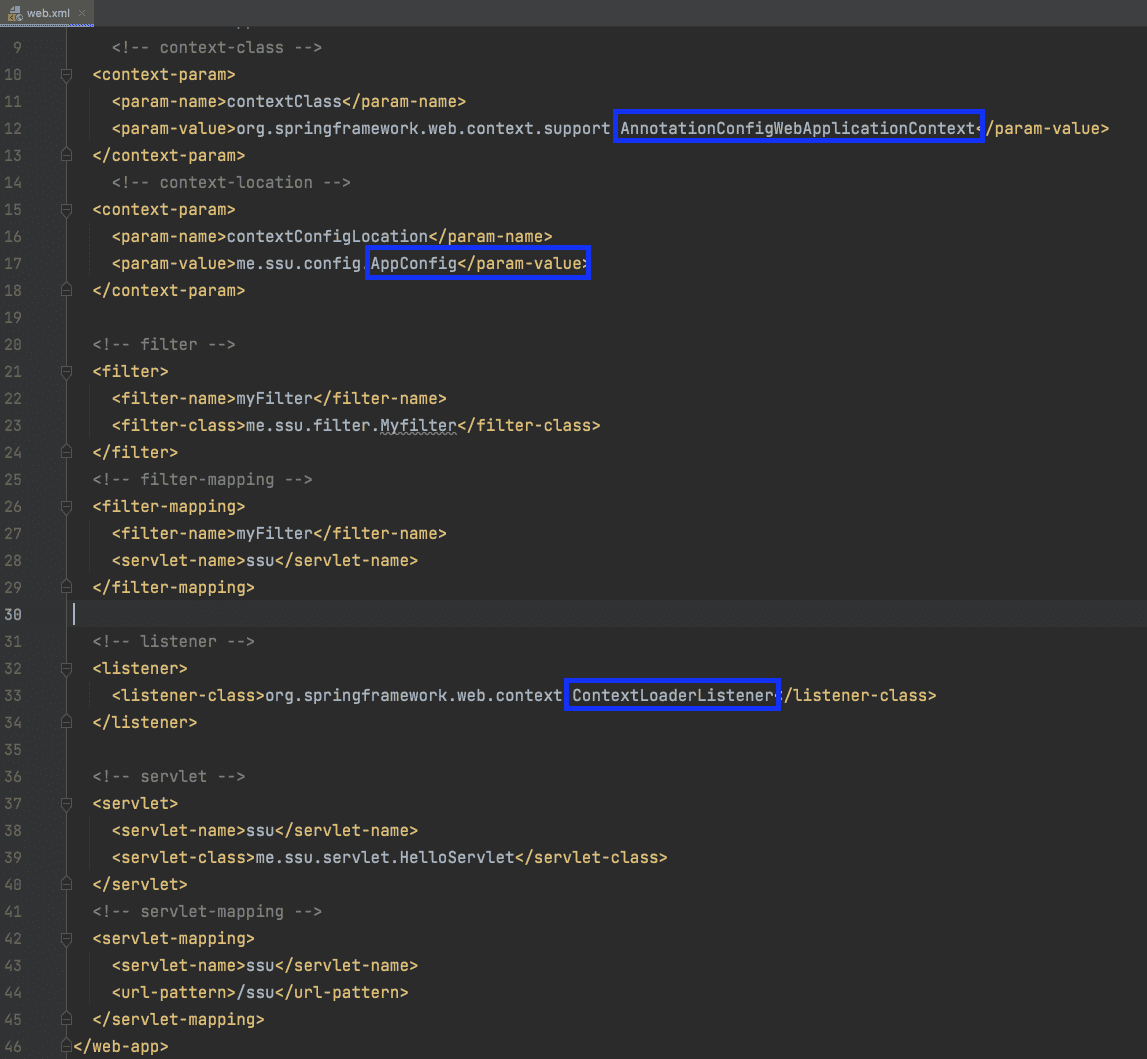Place cursor on contextClass param-name text
Screen dimensions: 1147x1059
285,102
